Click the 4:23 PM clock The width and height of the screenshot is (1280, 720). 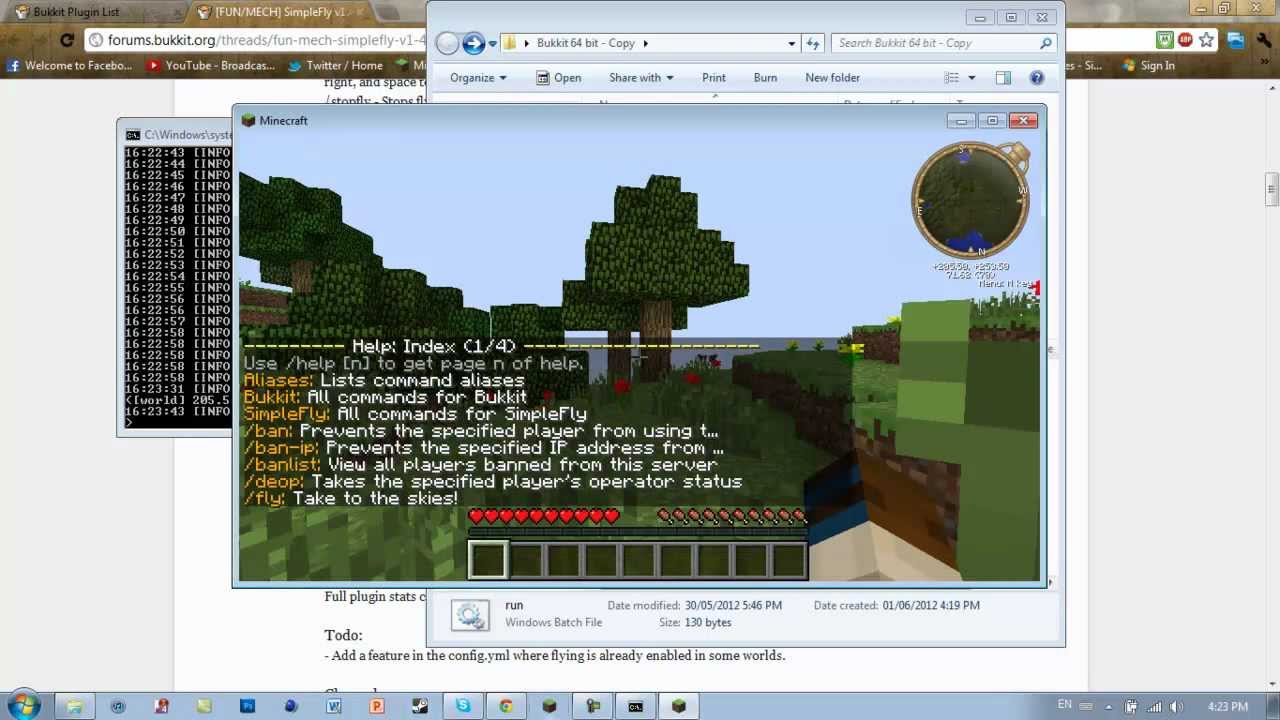1228,706
